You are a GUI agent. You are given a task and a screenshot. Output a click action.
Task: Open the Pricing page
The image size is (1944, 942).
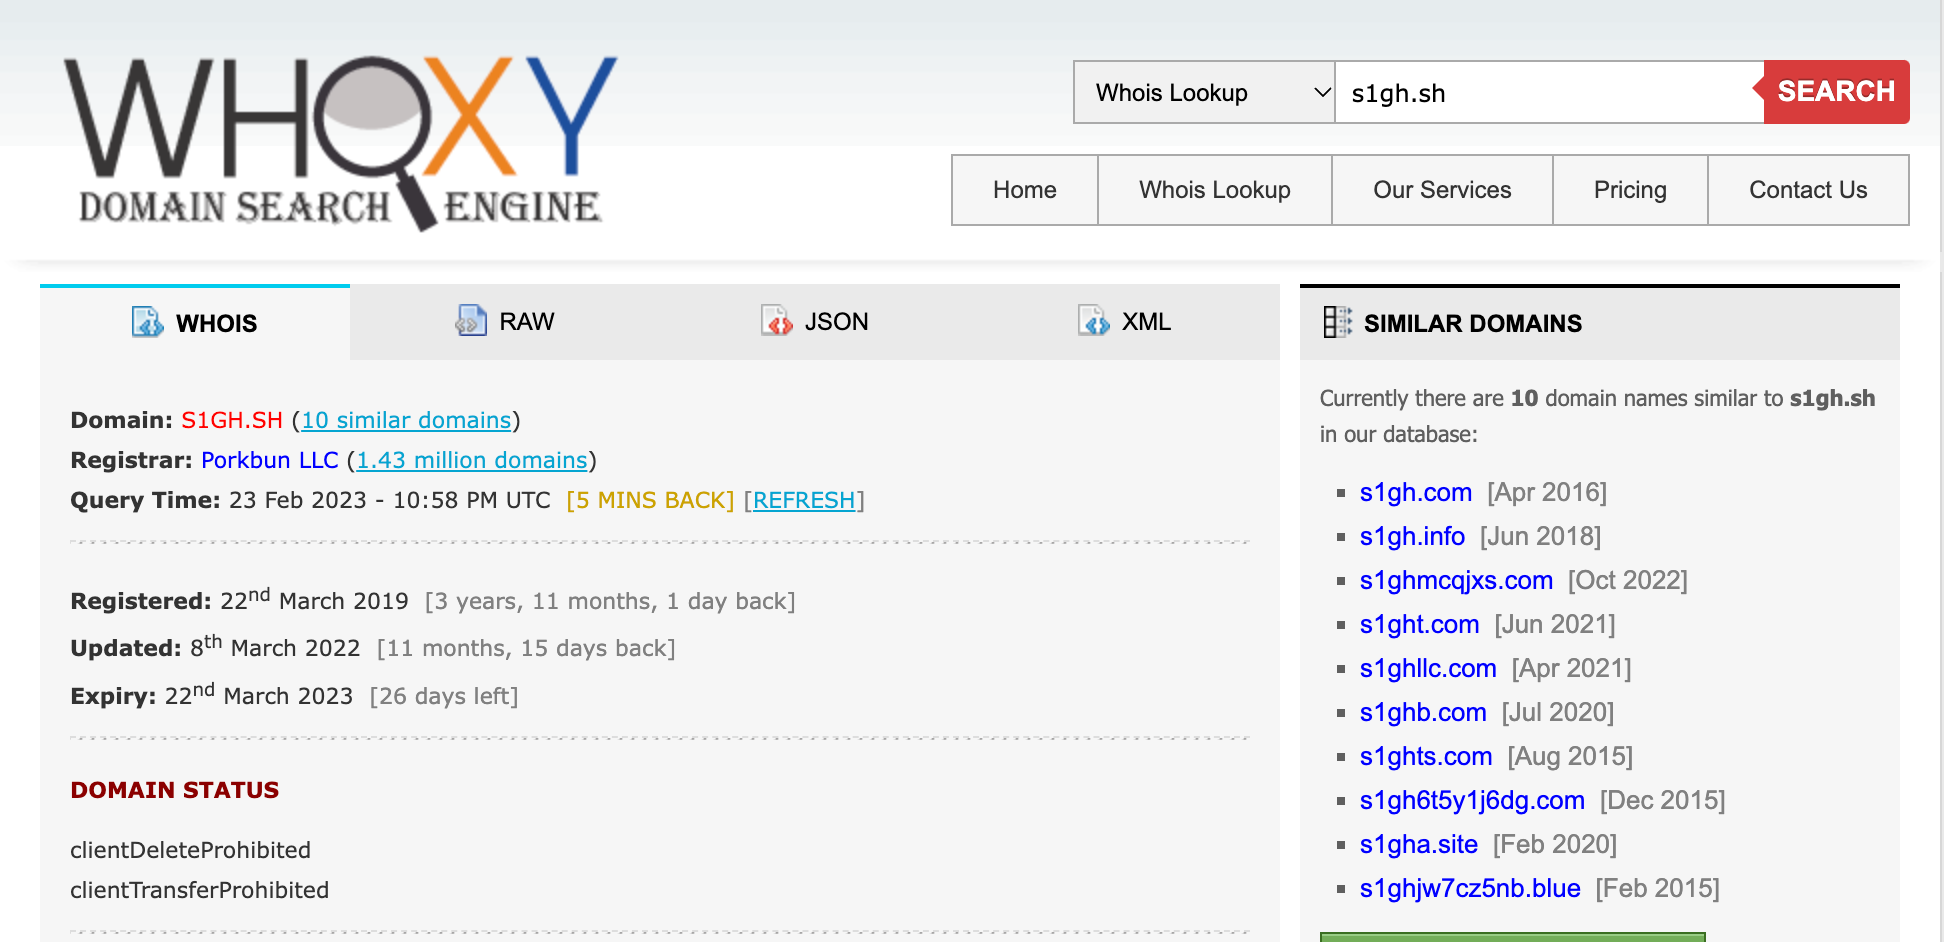pyautogui.click(x=1629, y=189)
